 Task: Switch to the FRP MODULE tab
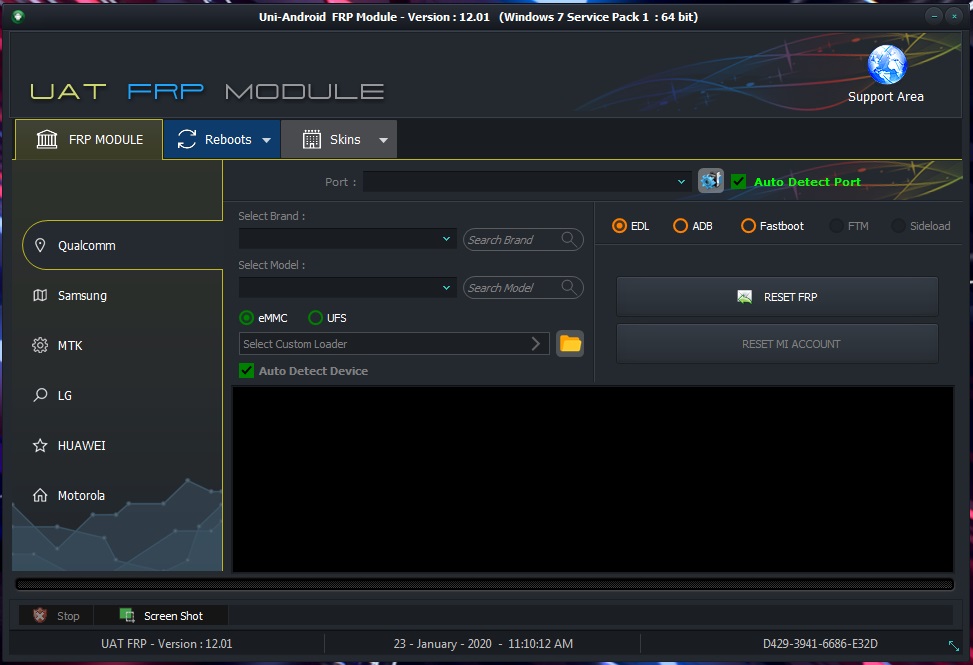(89, 140)
